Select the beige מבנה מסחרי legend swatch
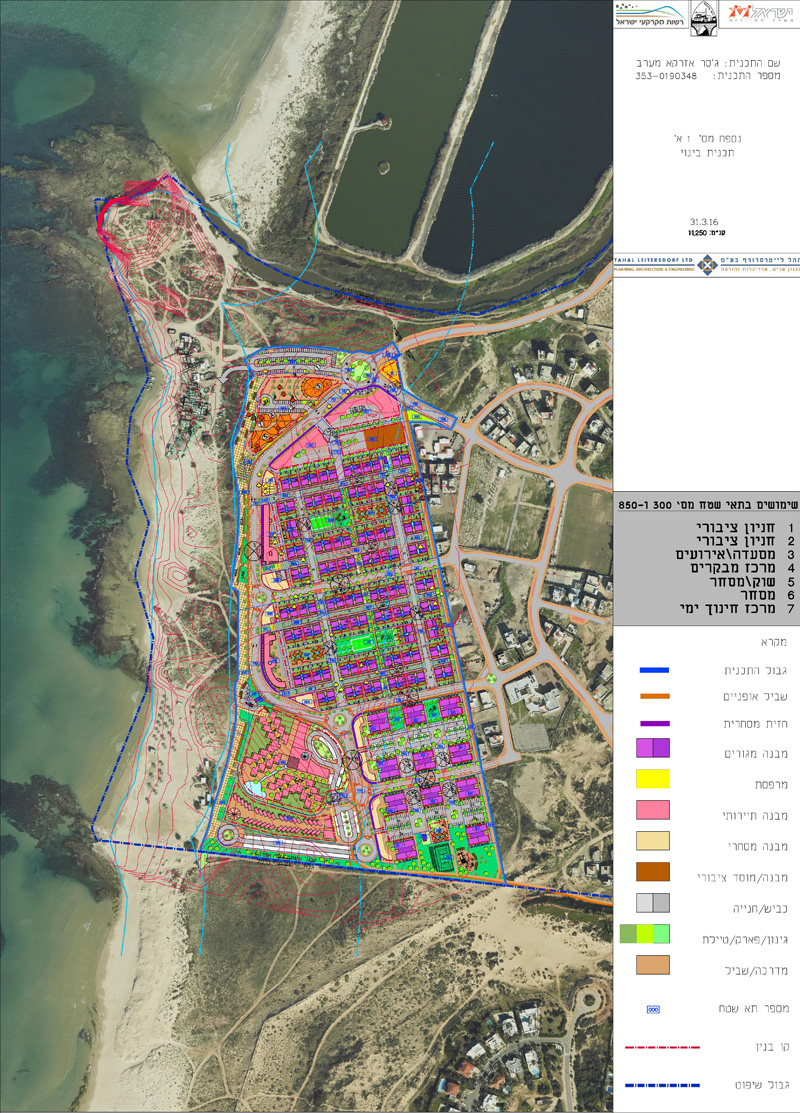Viewport: 800px width, 1113px height. pos(653,841)
